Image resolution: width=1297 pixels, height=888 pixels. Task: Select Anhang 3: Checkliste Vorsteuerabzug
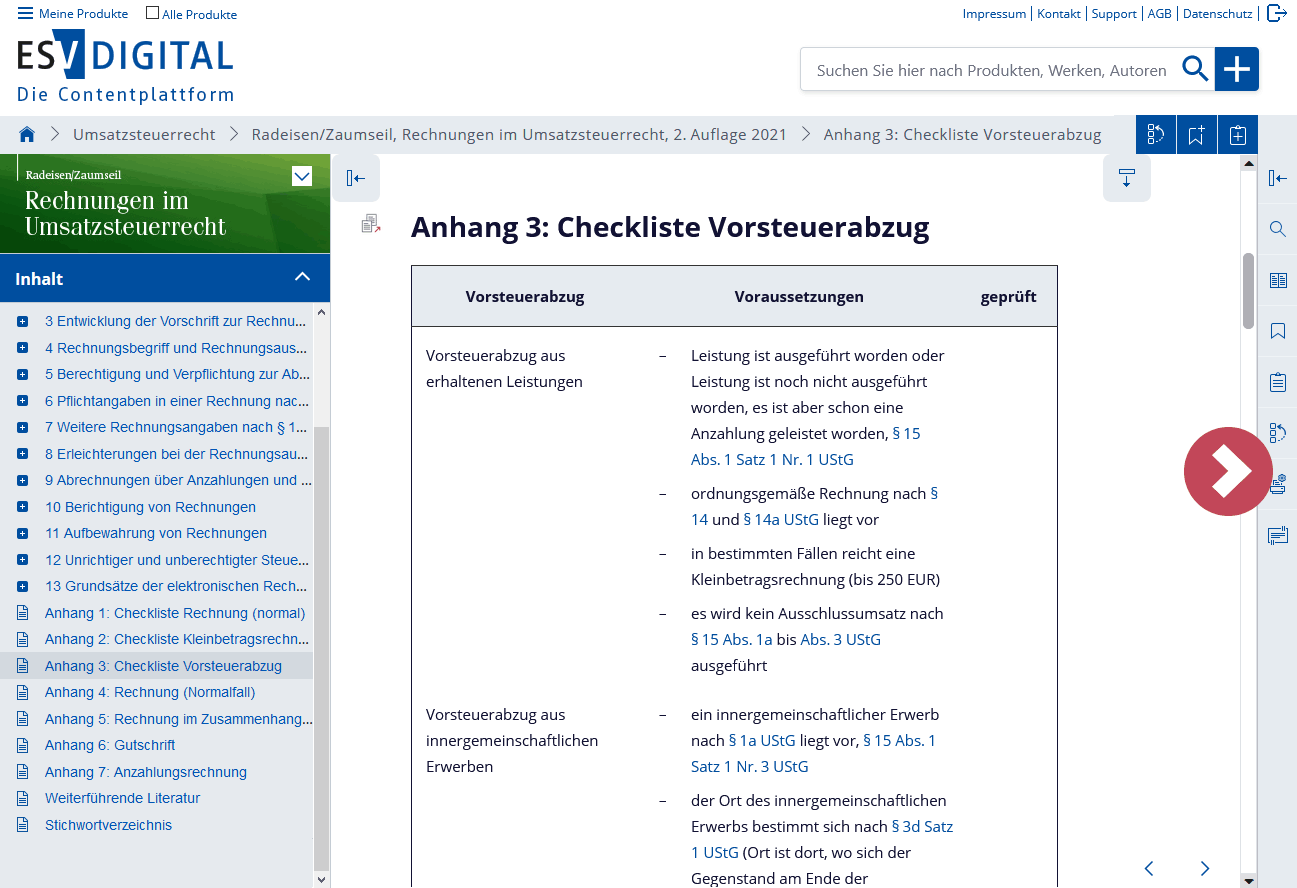163,666
